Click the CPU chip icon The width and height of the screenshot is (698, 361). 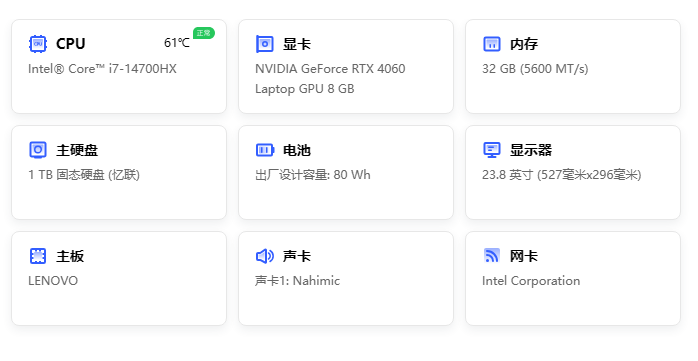38,44
